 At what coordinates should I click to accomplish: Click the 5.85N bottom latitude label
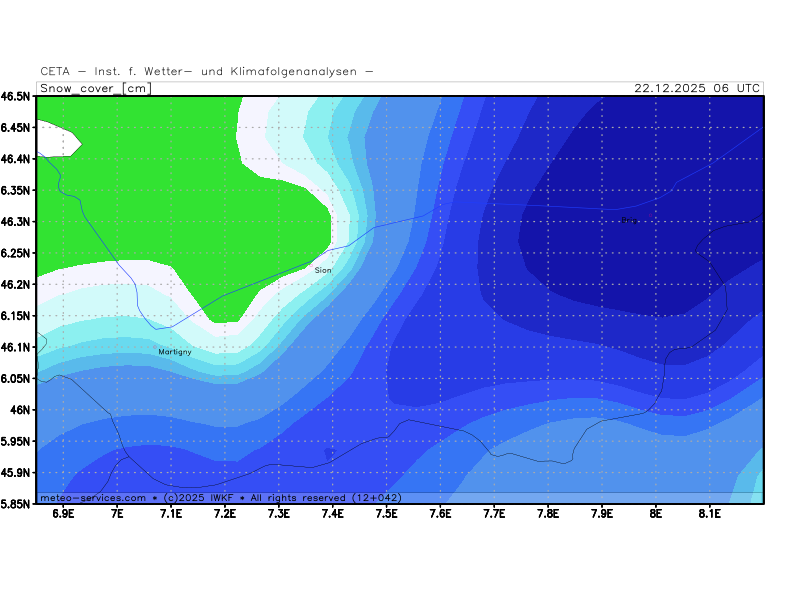[16, 504]
